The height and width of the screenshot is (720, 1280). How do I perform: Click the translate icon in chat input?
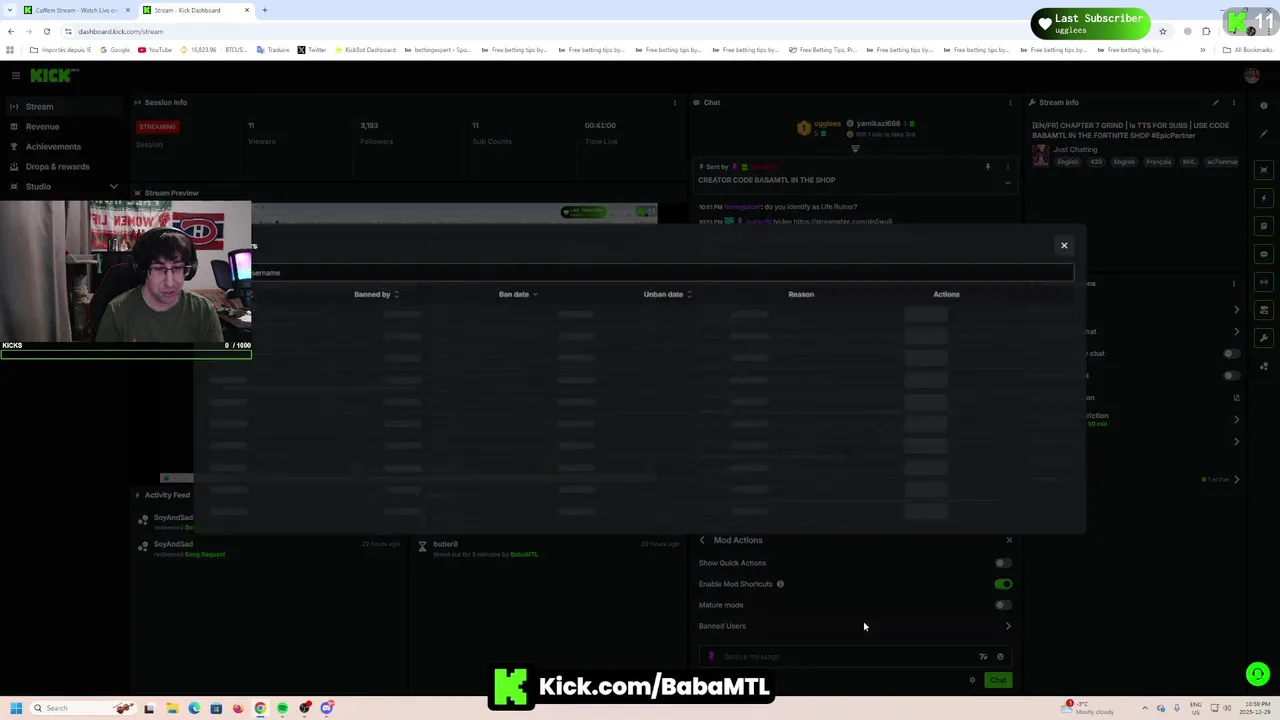click(983, 657)
